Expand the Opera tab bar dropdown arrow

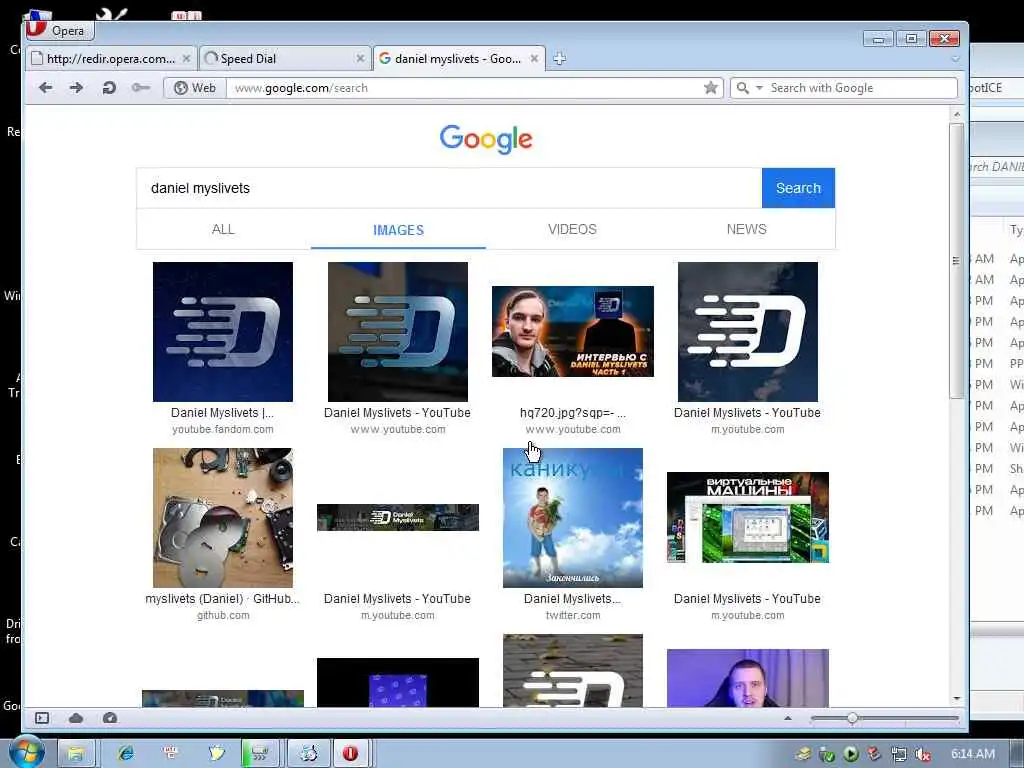[x=955, y=59]
